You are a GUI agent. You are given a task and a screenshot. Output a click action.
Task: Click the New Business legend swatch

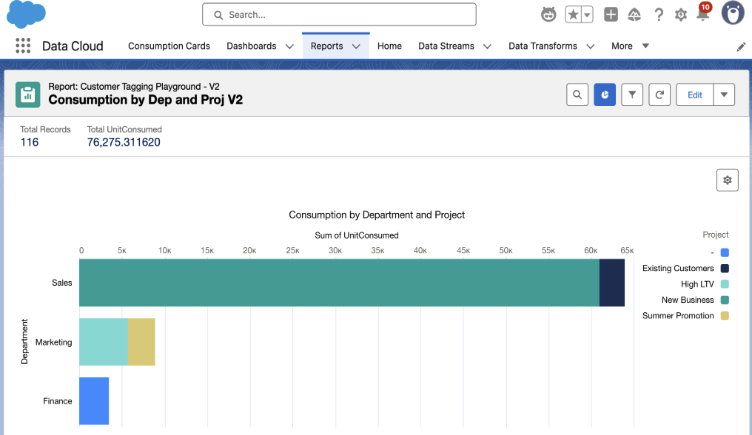tap(725, 300)
